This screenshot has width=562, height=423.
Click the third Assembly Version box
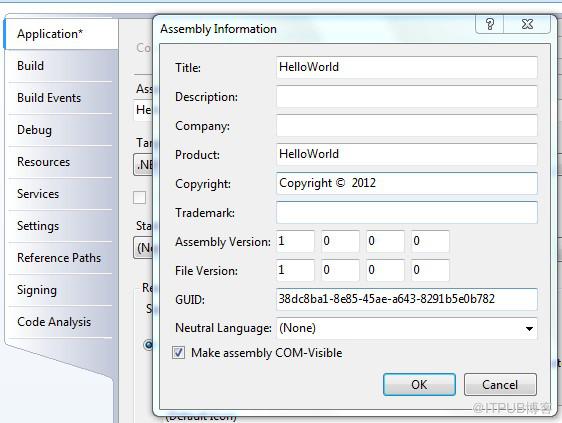[386, 241]
